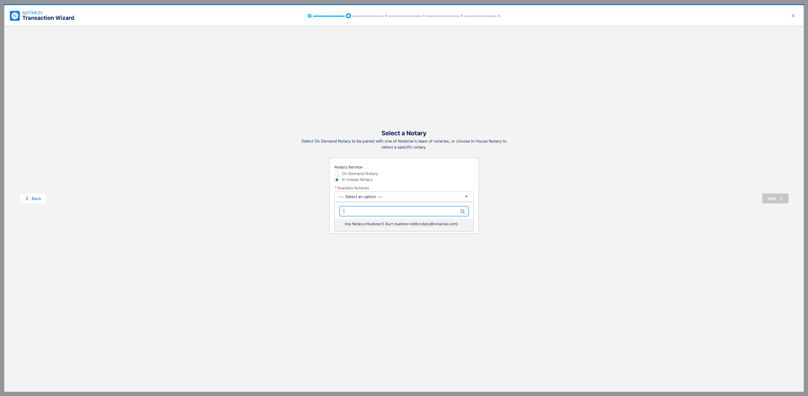Click the 'Select a Notary' heading

(x=404, y=133)
